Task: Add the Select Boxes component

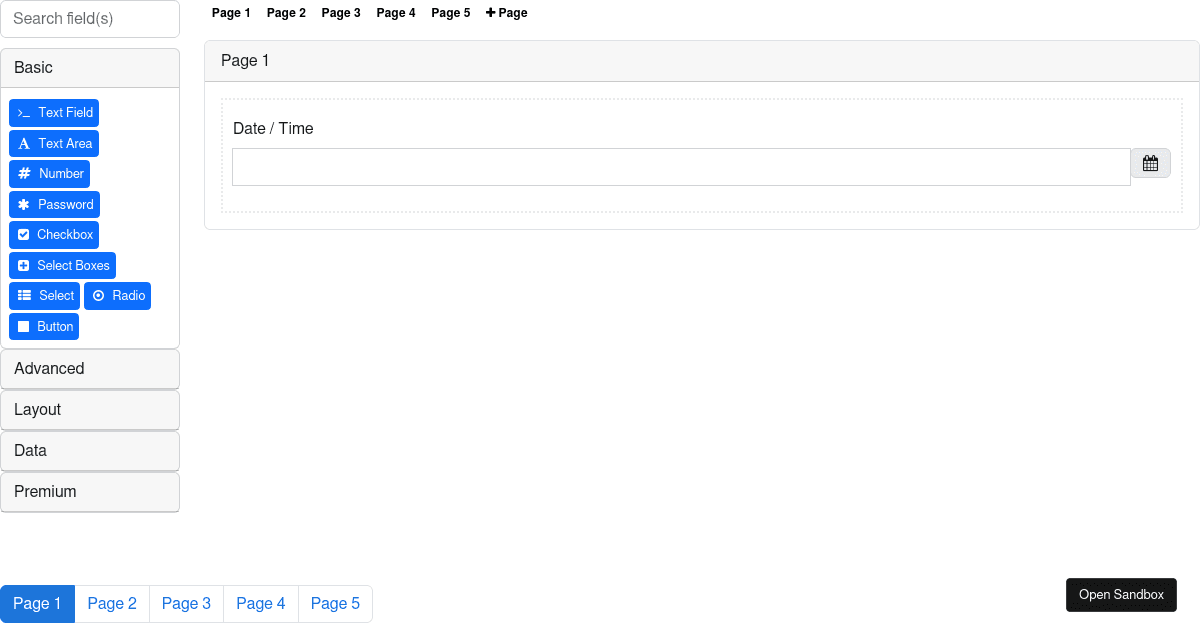Action: [x=62, y=265]
